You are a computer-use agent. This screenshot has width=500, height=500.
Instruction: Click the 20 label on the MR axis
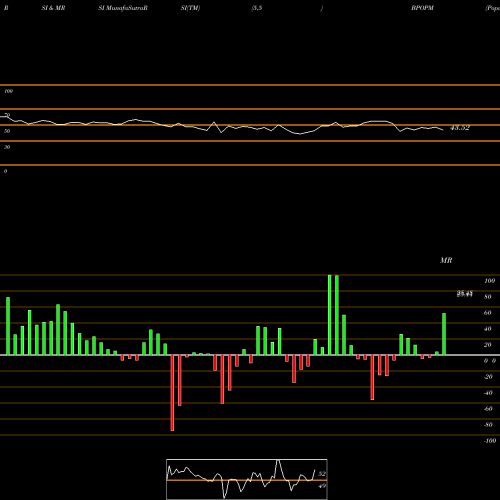(x=488, y=345)
